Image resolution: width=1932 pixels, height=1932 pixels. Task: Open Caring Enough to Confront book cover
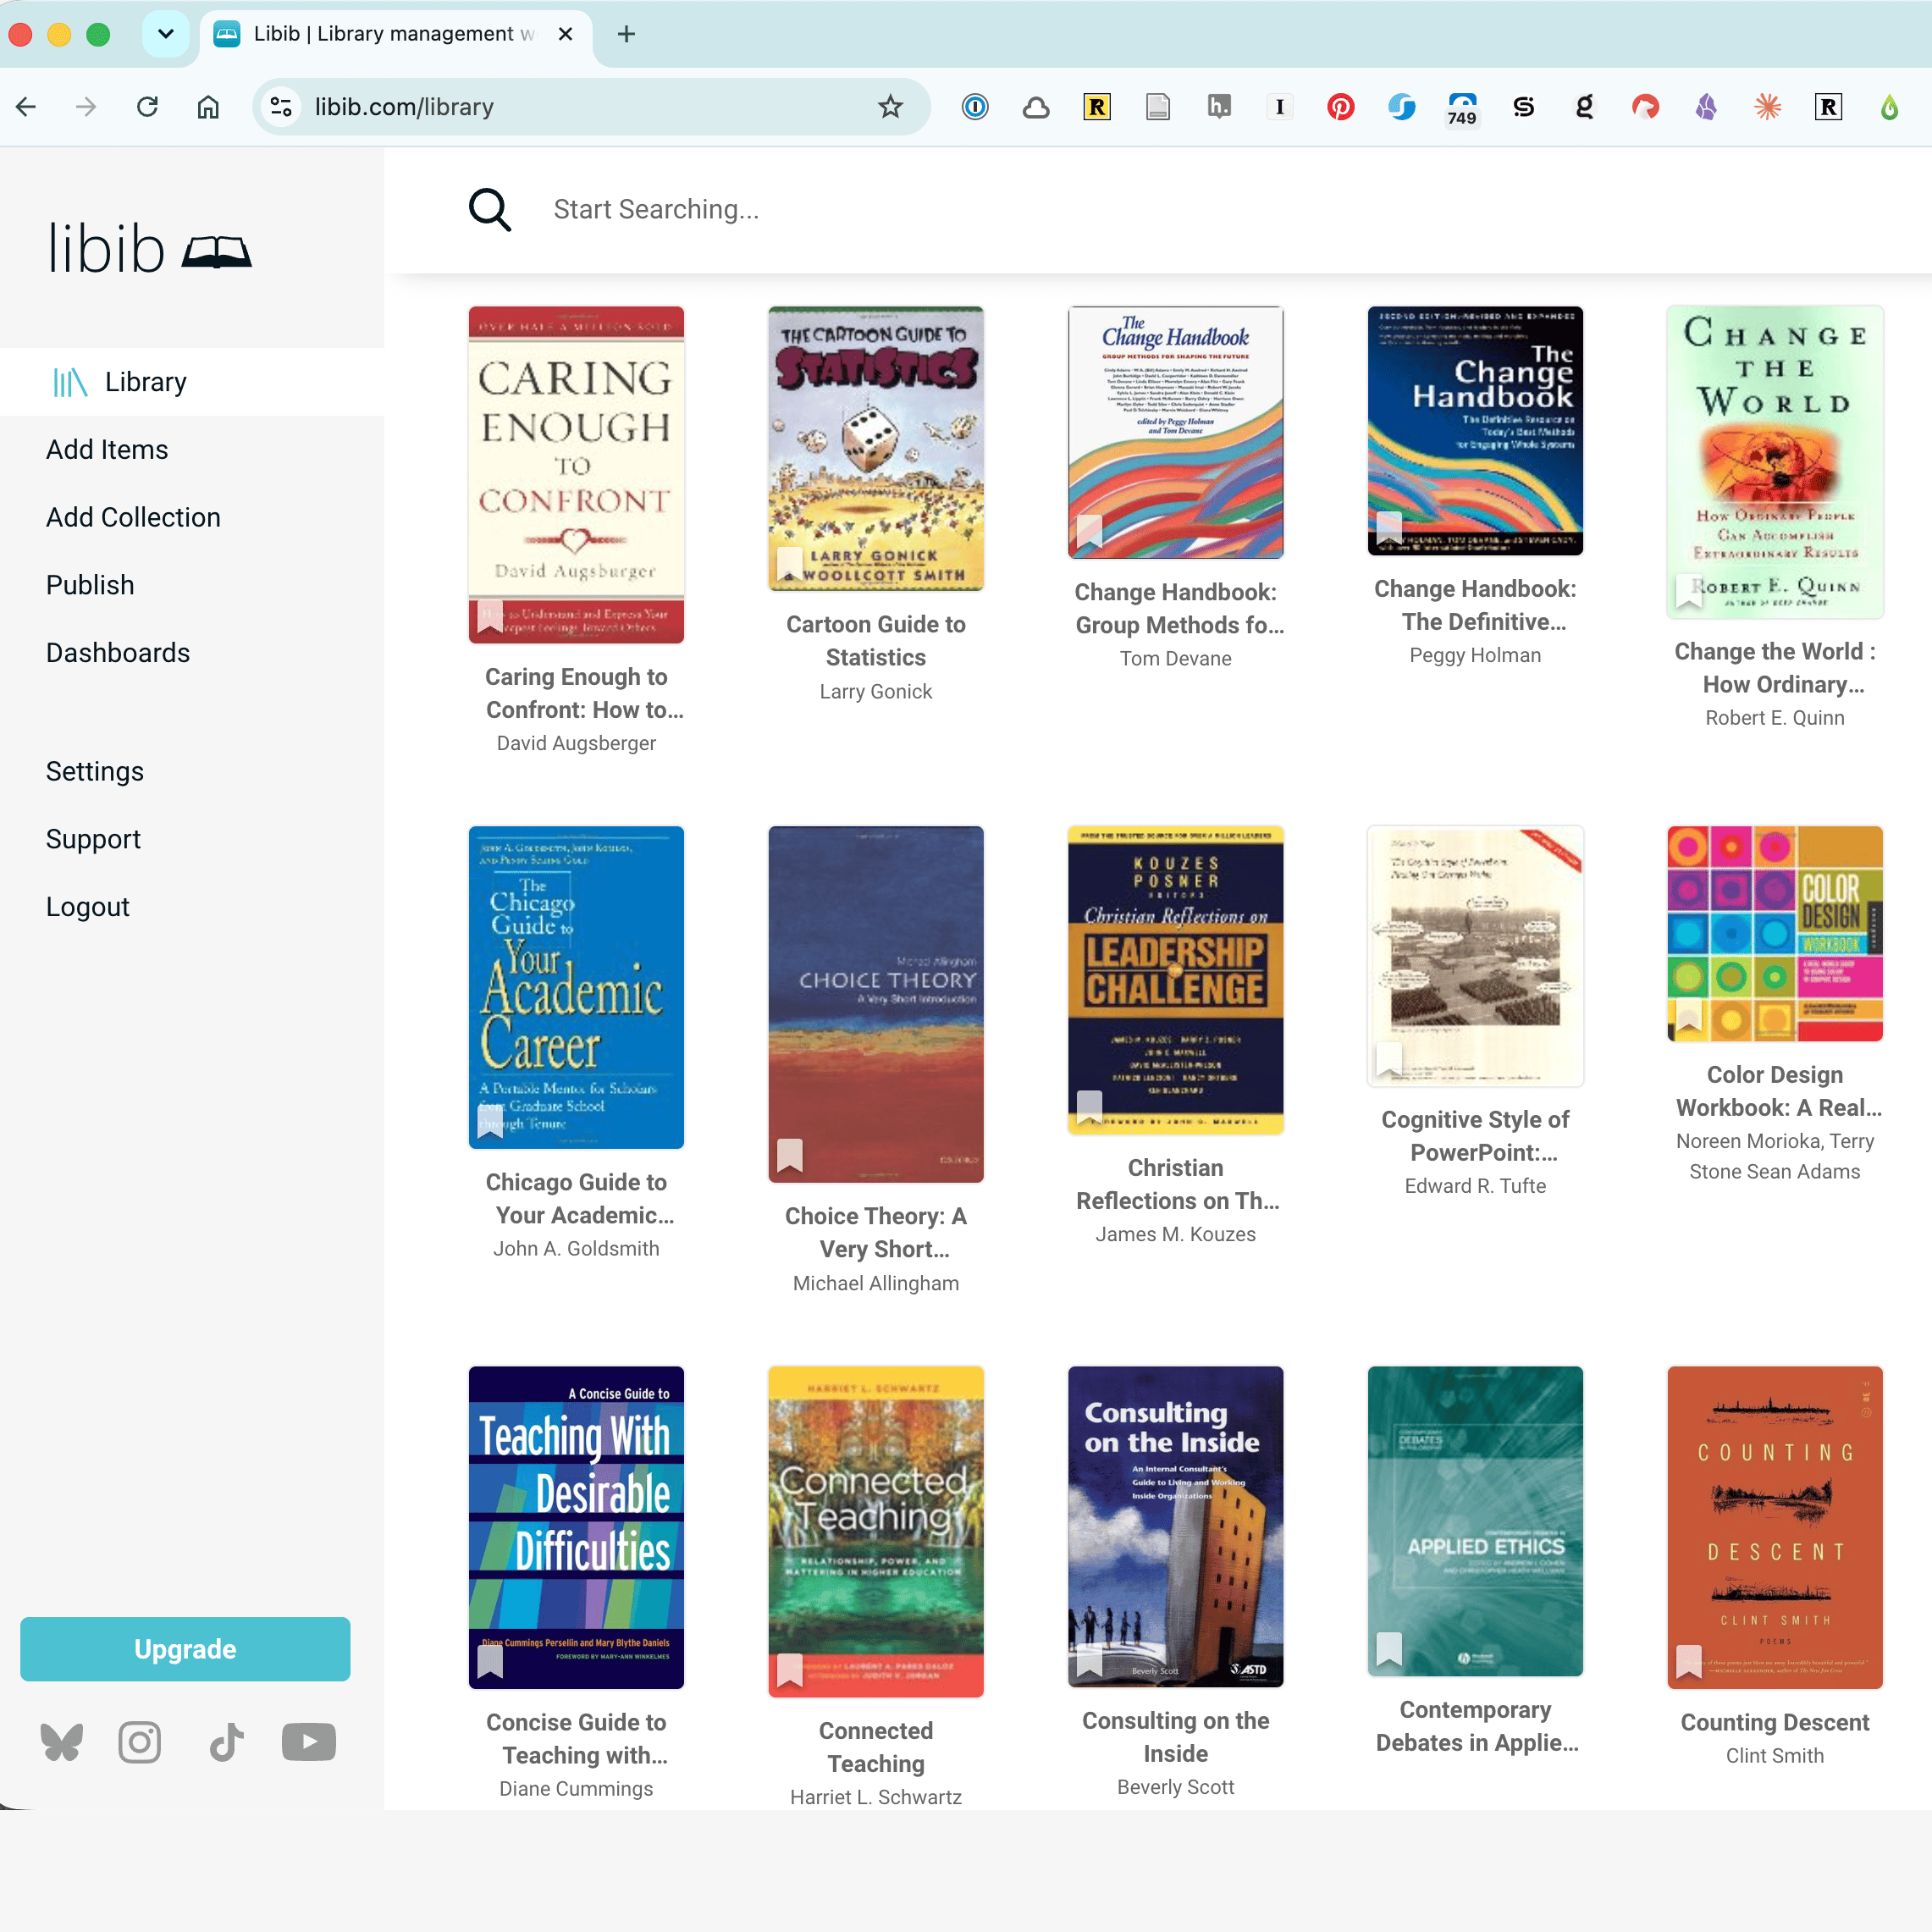pos(576,475)
